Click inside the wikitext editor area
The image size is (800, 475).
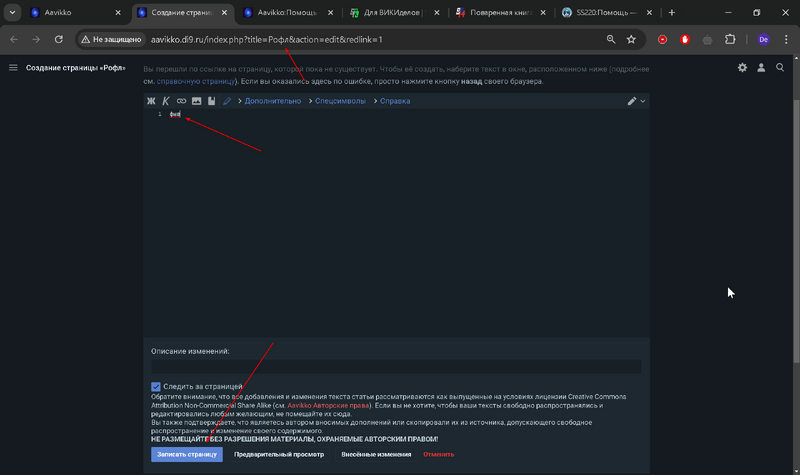396,222
